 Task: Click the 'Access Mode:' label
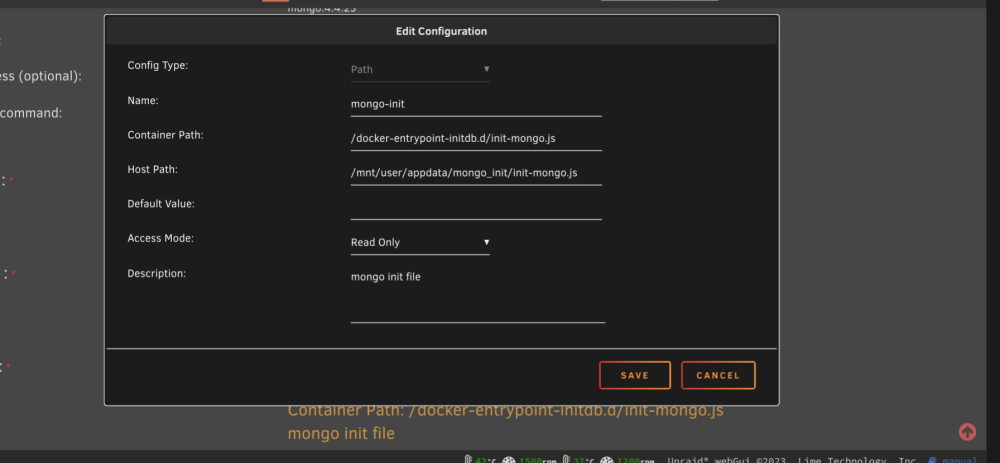[161, 238]
